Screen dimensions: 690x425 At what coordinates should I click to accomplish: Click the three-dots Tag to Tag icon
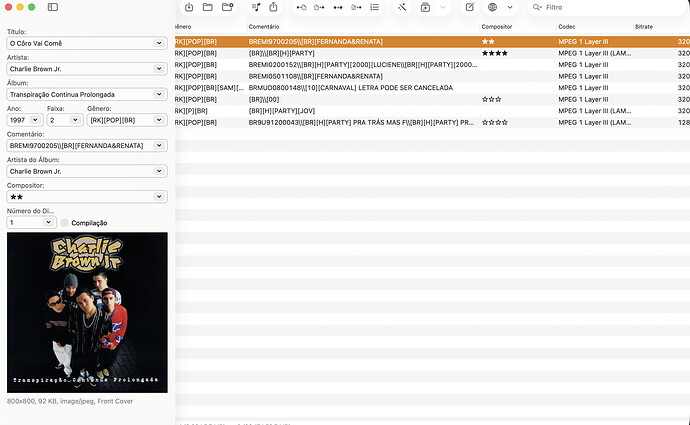338,7
